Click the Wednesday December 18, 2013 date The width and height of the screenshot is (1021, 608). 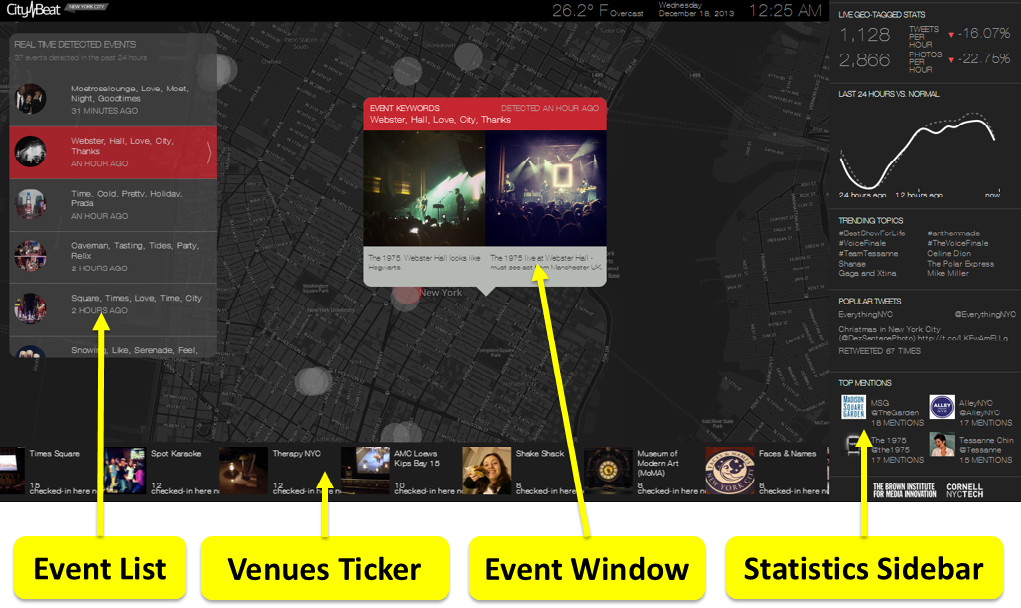[696, 9]
